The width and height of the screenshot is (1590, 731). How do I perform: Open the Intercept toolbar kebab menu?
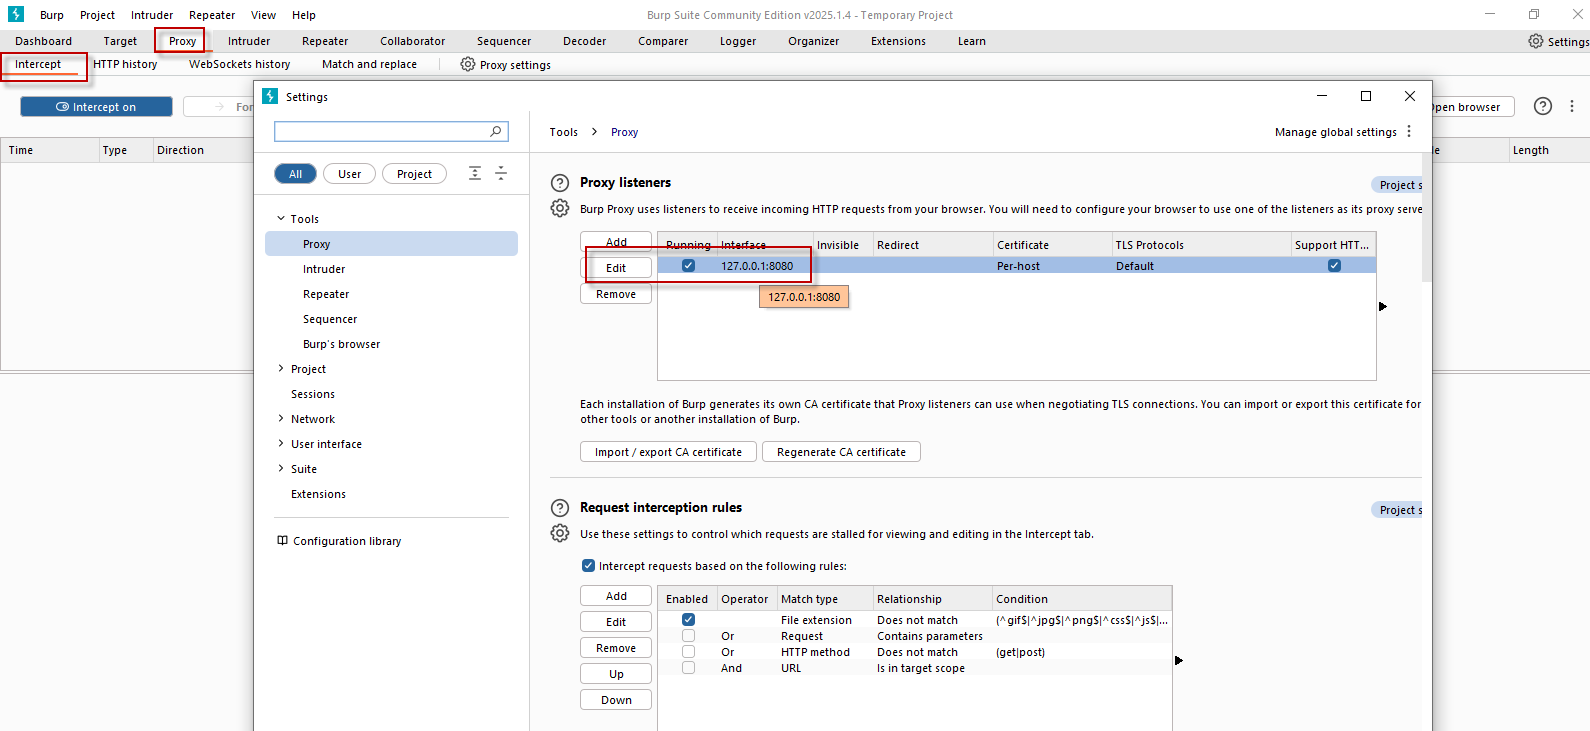tap(1572, 106)
